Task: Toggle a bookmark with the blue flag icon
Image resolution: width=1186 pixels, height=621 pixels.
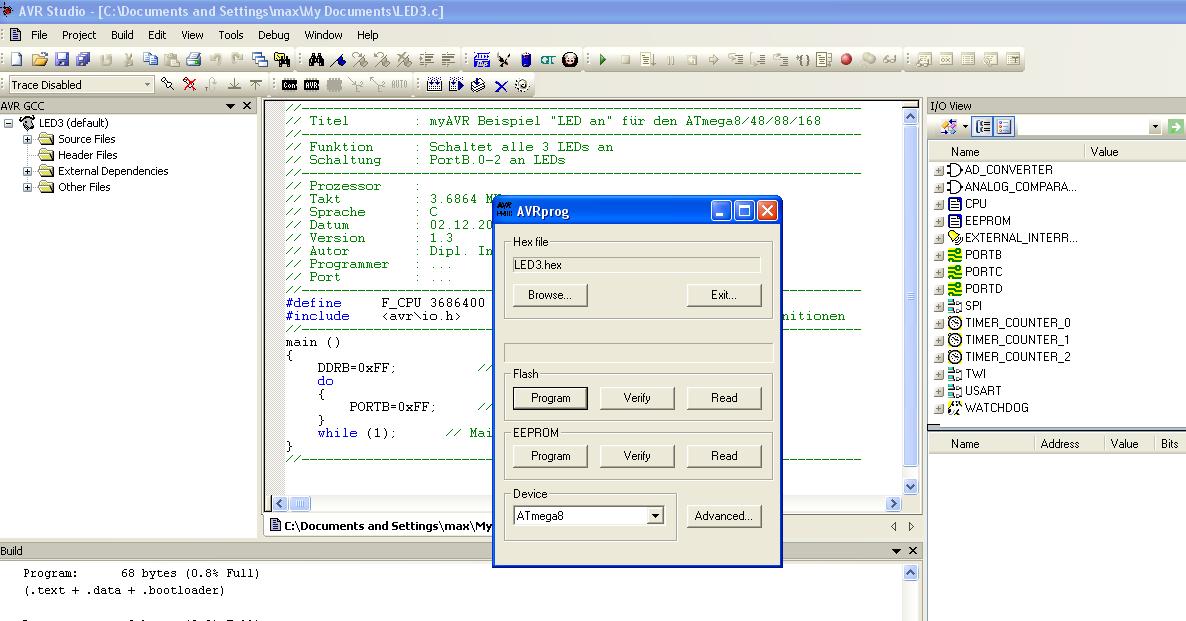Action: click(x=338, y=59)
